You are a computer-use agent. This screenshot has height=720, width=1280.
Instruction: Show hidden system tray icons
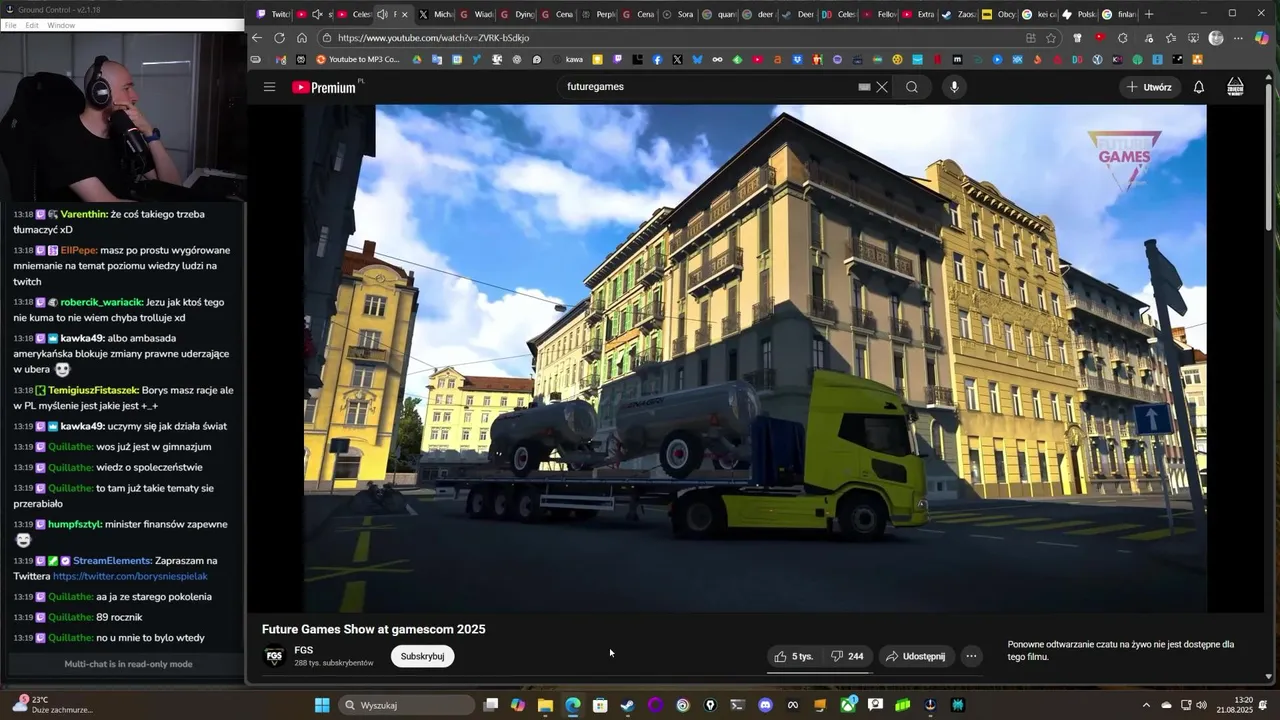pos(1146,705)
